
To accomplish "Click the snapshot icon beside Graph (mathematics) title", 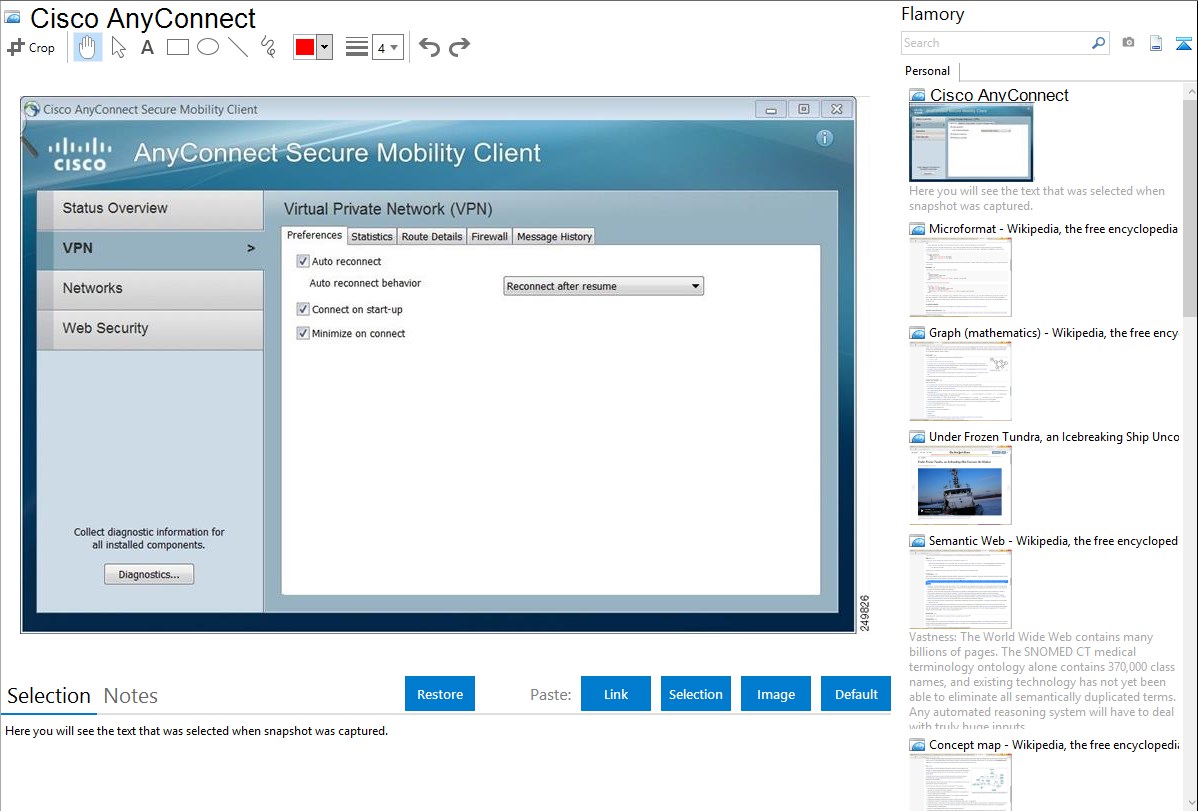I will click(x=917, y=333).
